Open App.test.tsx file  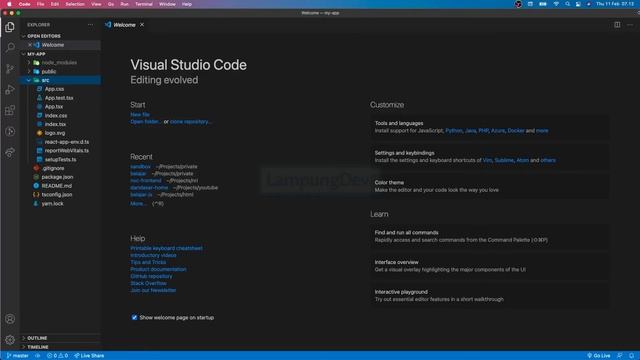[x=59, y=98]
